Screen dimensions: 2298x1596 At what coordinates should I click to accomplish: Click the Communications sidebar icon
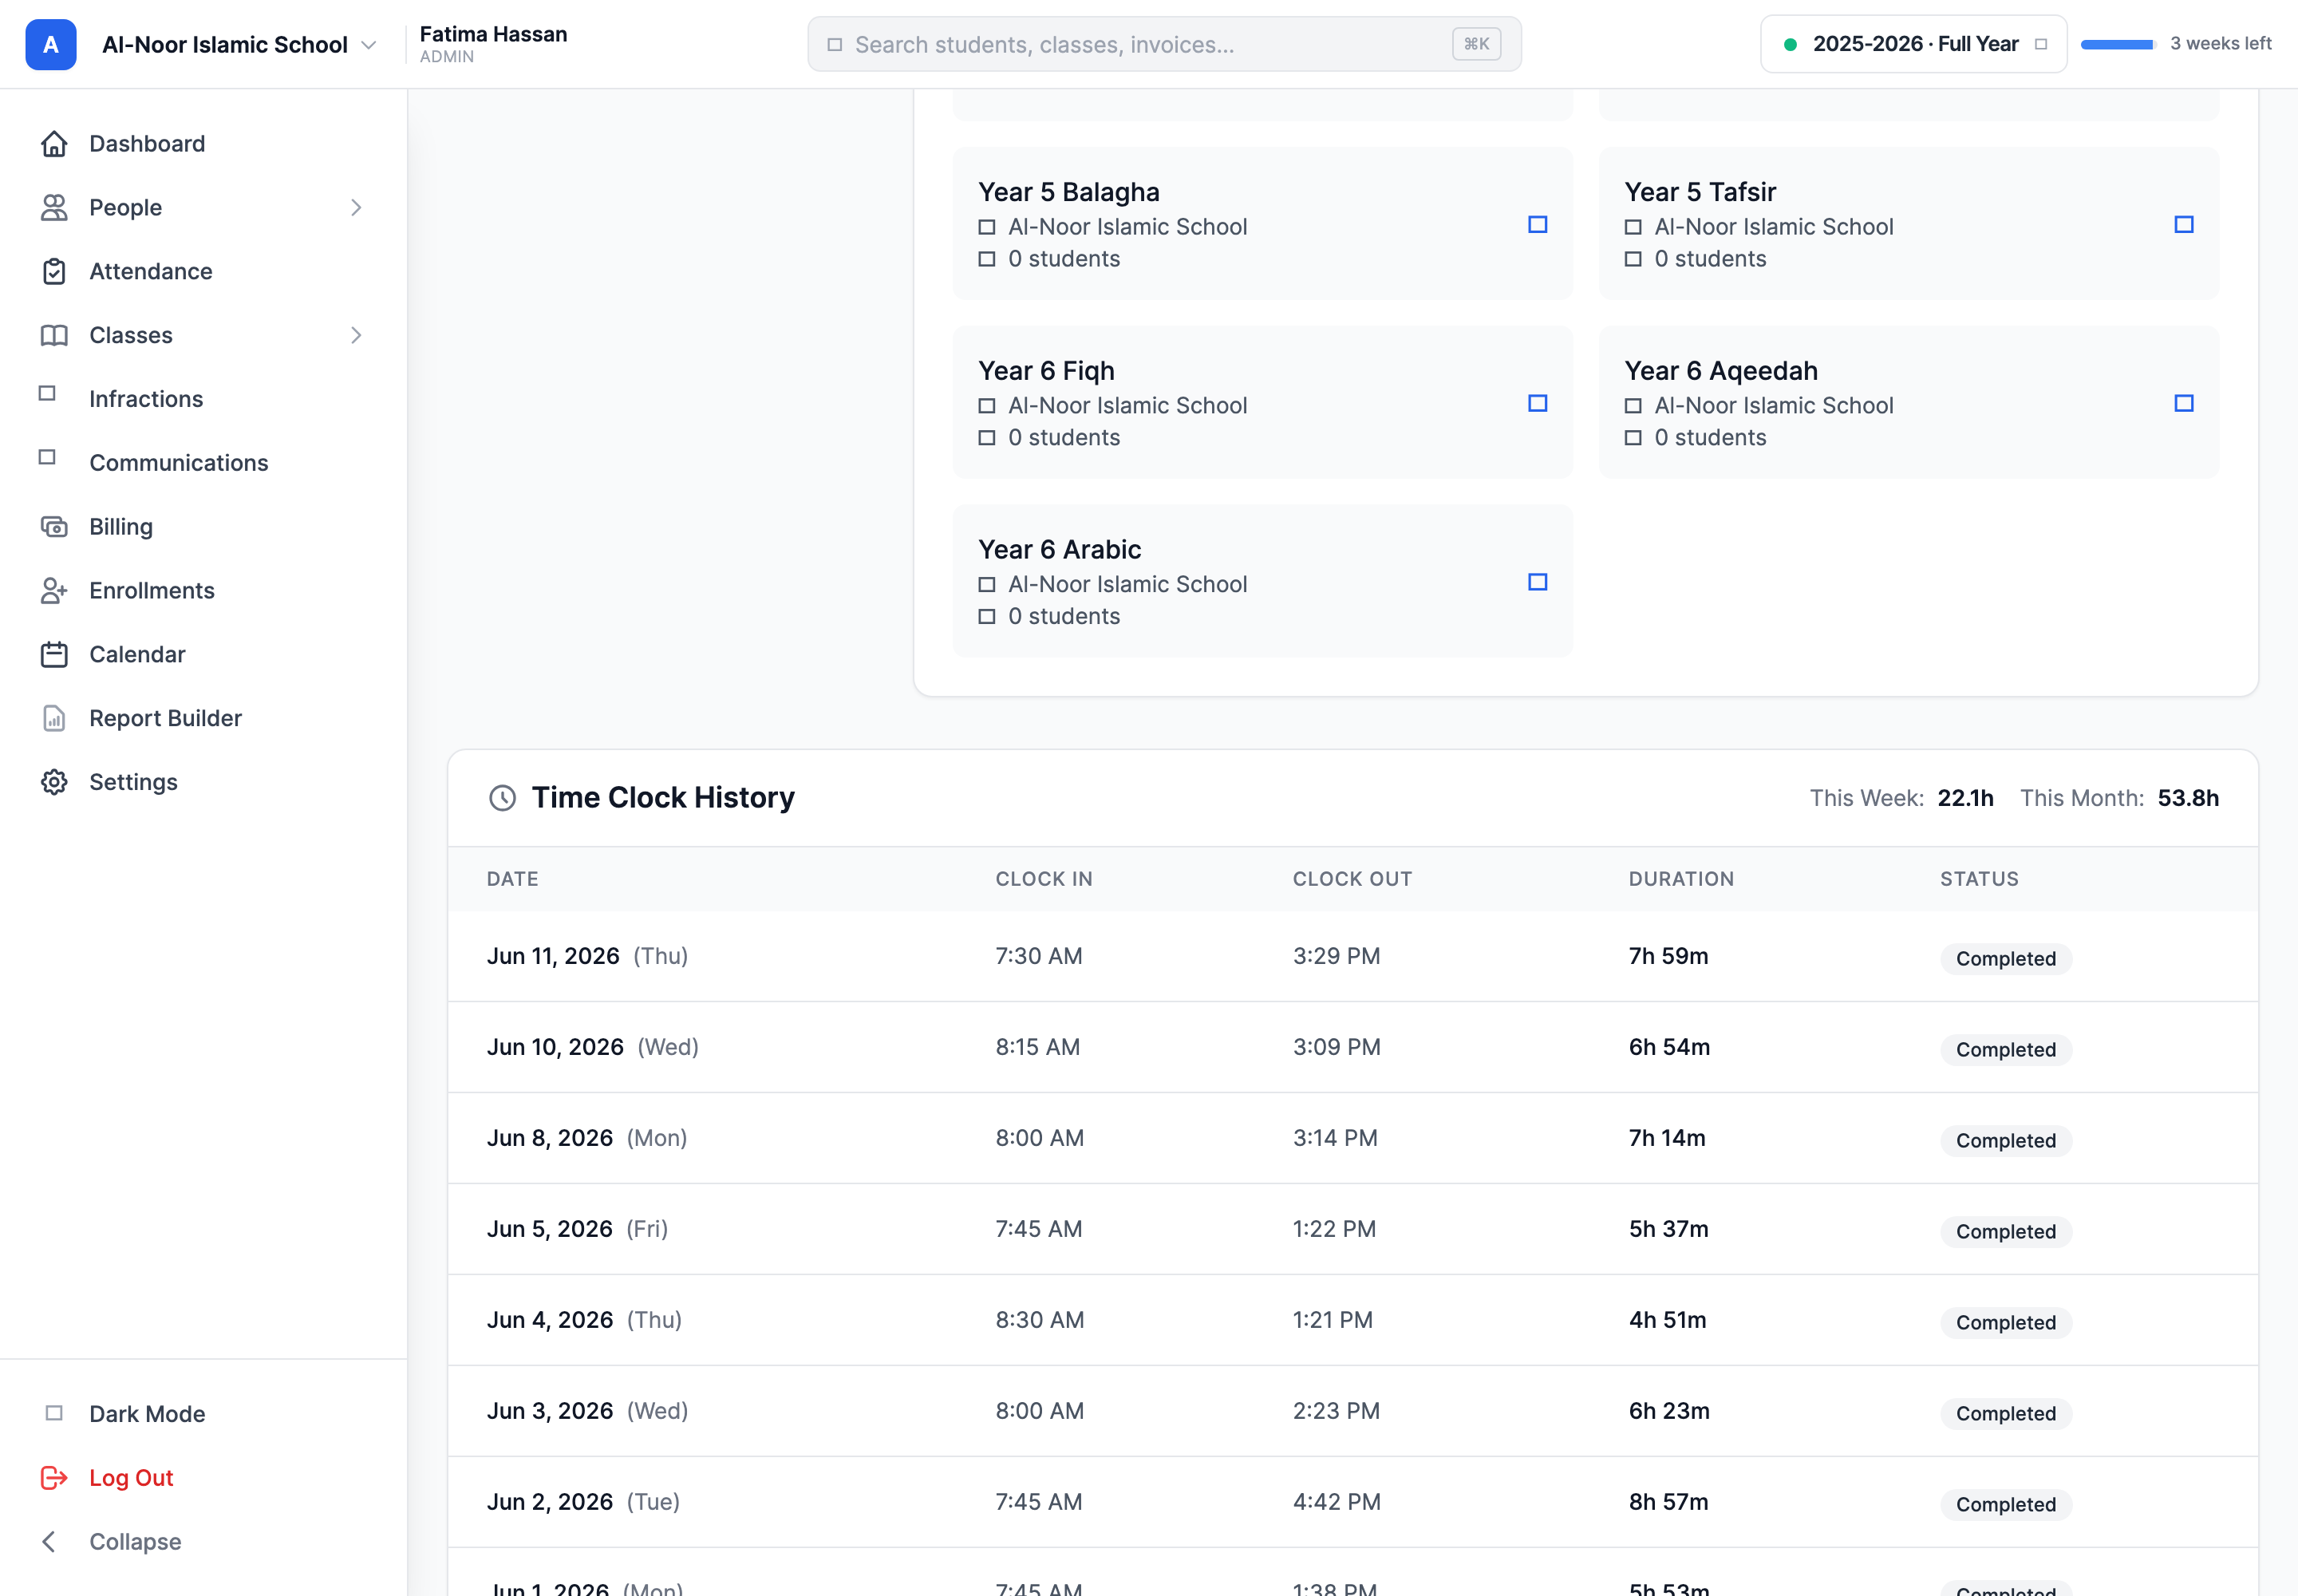pyautogui.click(x=47, y=458)
